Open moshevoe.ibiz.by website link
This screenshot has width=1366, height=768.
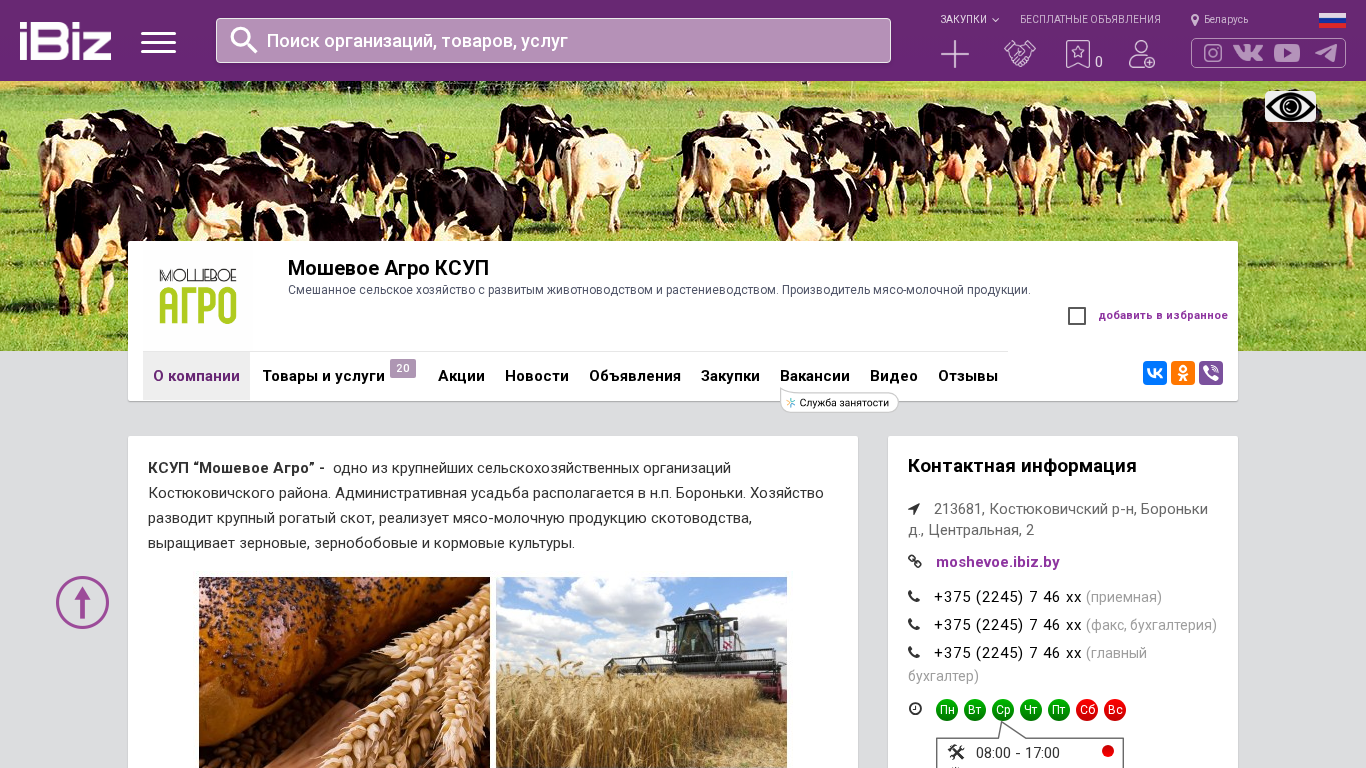click(x=998, y=562)
